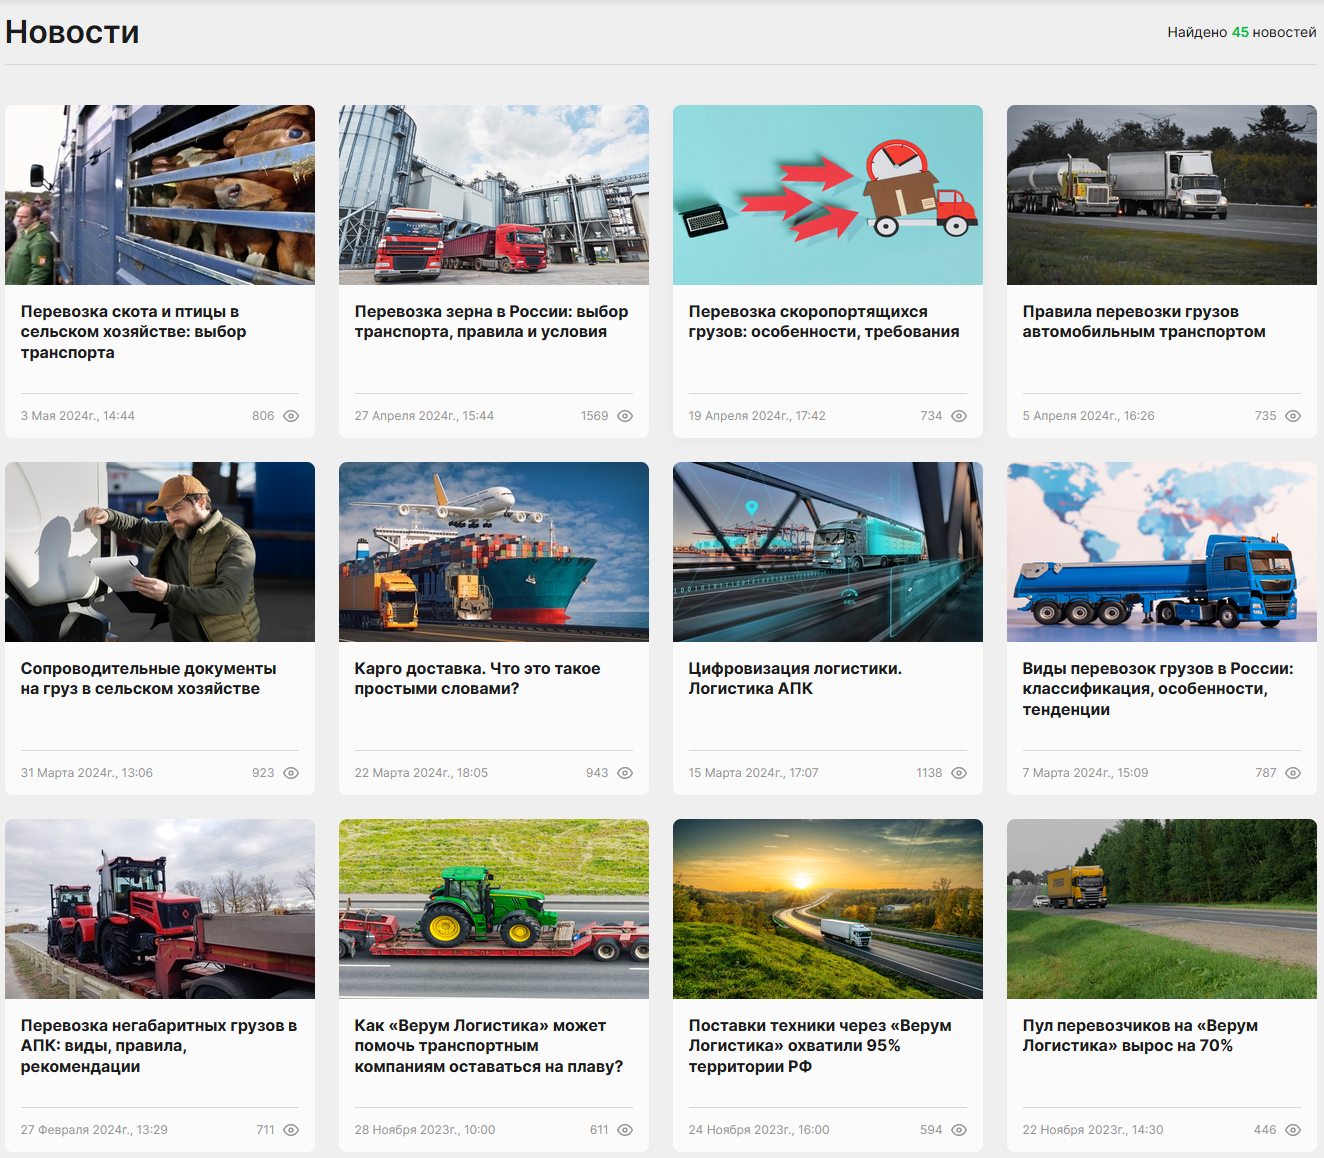Image resolution: width=1324 pixels, height=1158 pixels.
Task: Click the eye views icon beside 734
Action: point(959,416)
